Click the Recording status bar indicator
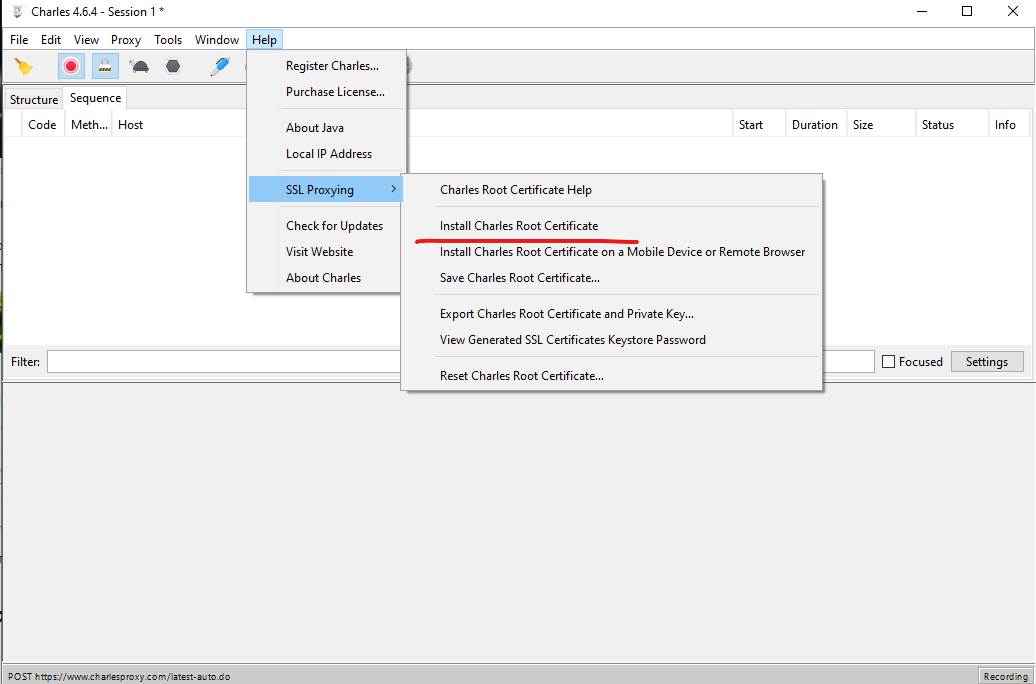The height and width of the screenshot is (684, 1036). [1005, 676]
